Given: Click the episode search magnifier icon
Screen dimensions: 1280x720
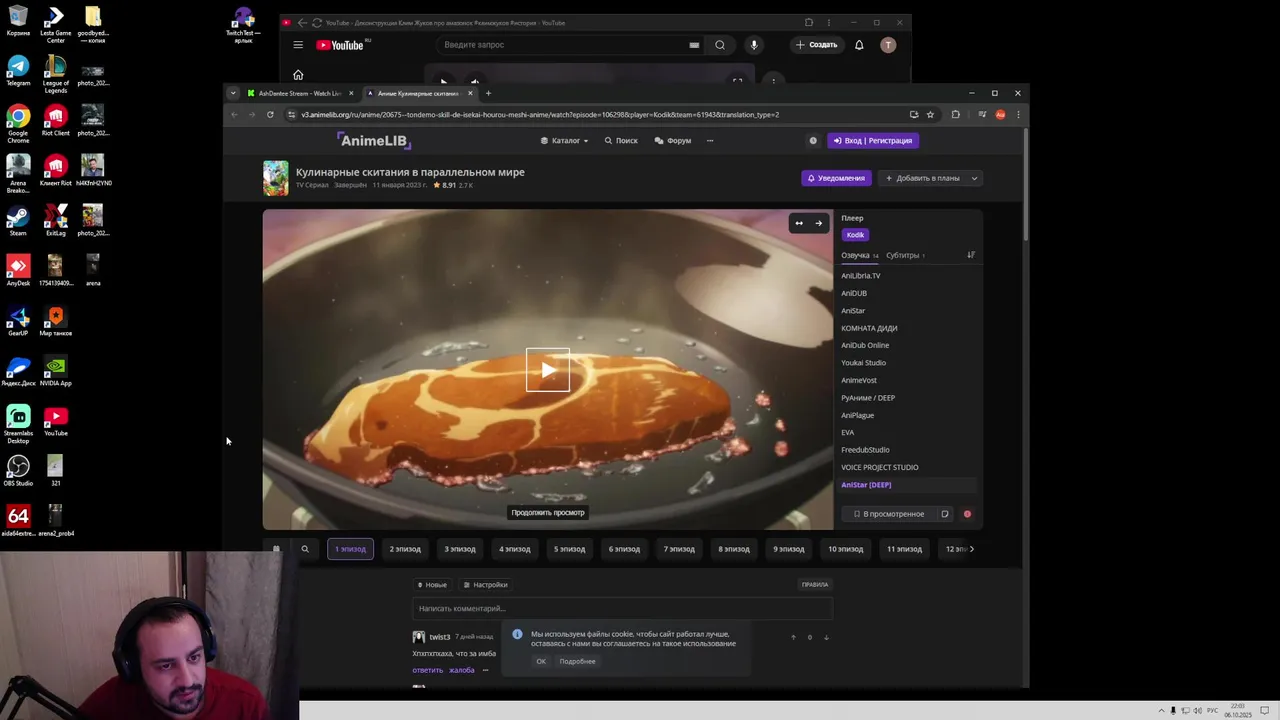Looking at the screenshot, I should (x=305, y=549).
